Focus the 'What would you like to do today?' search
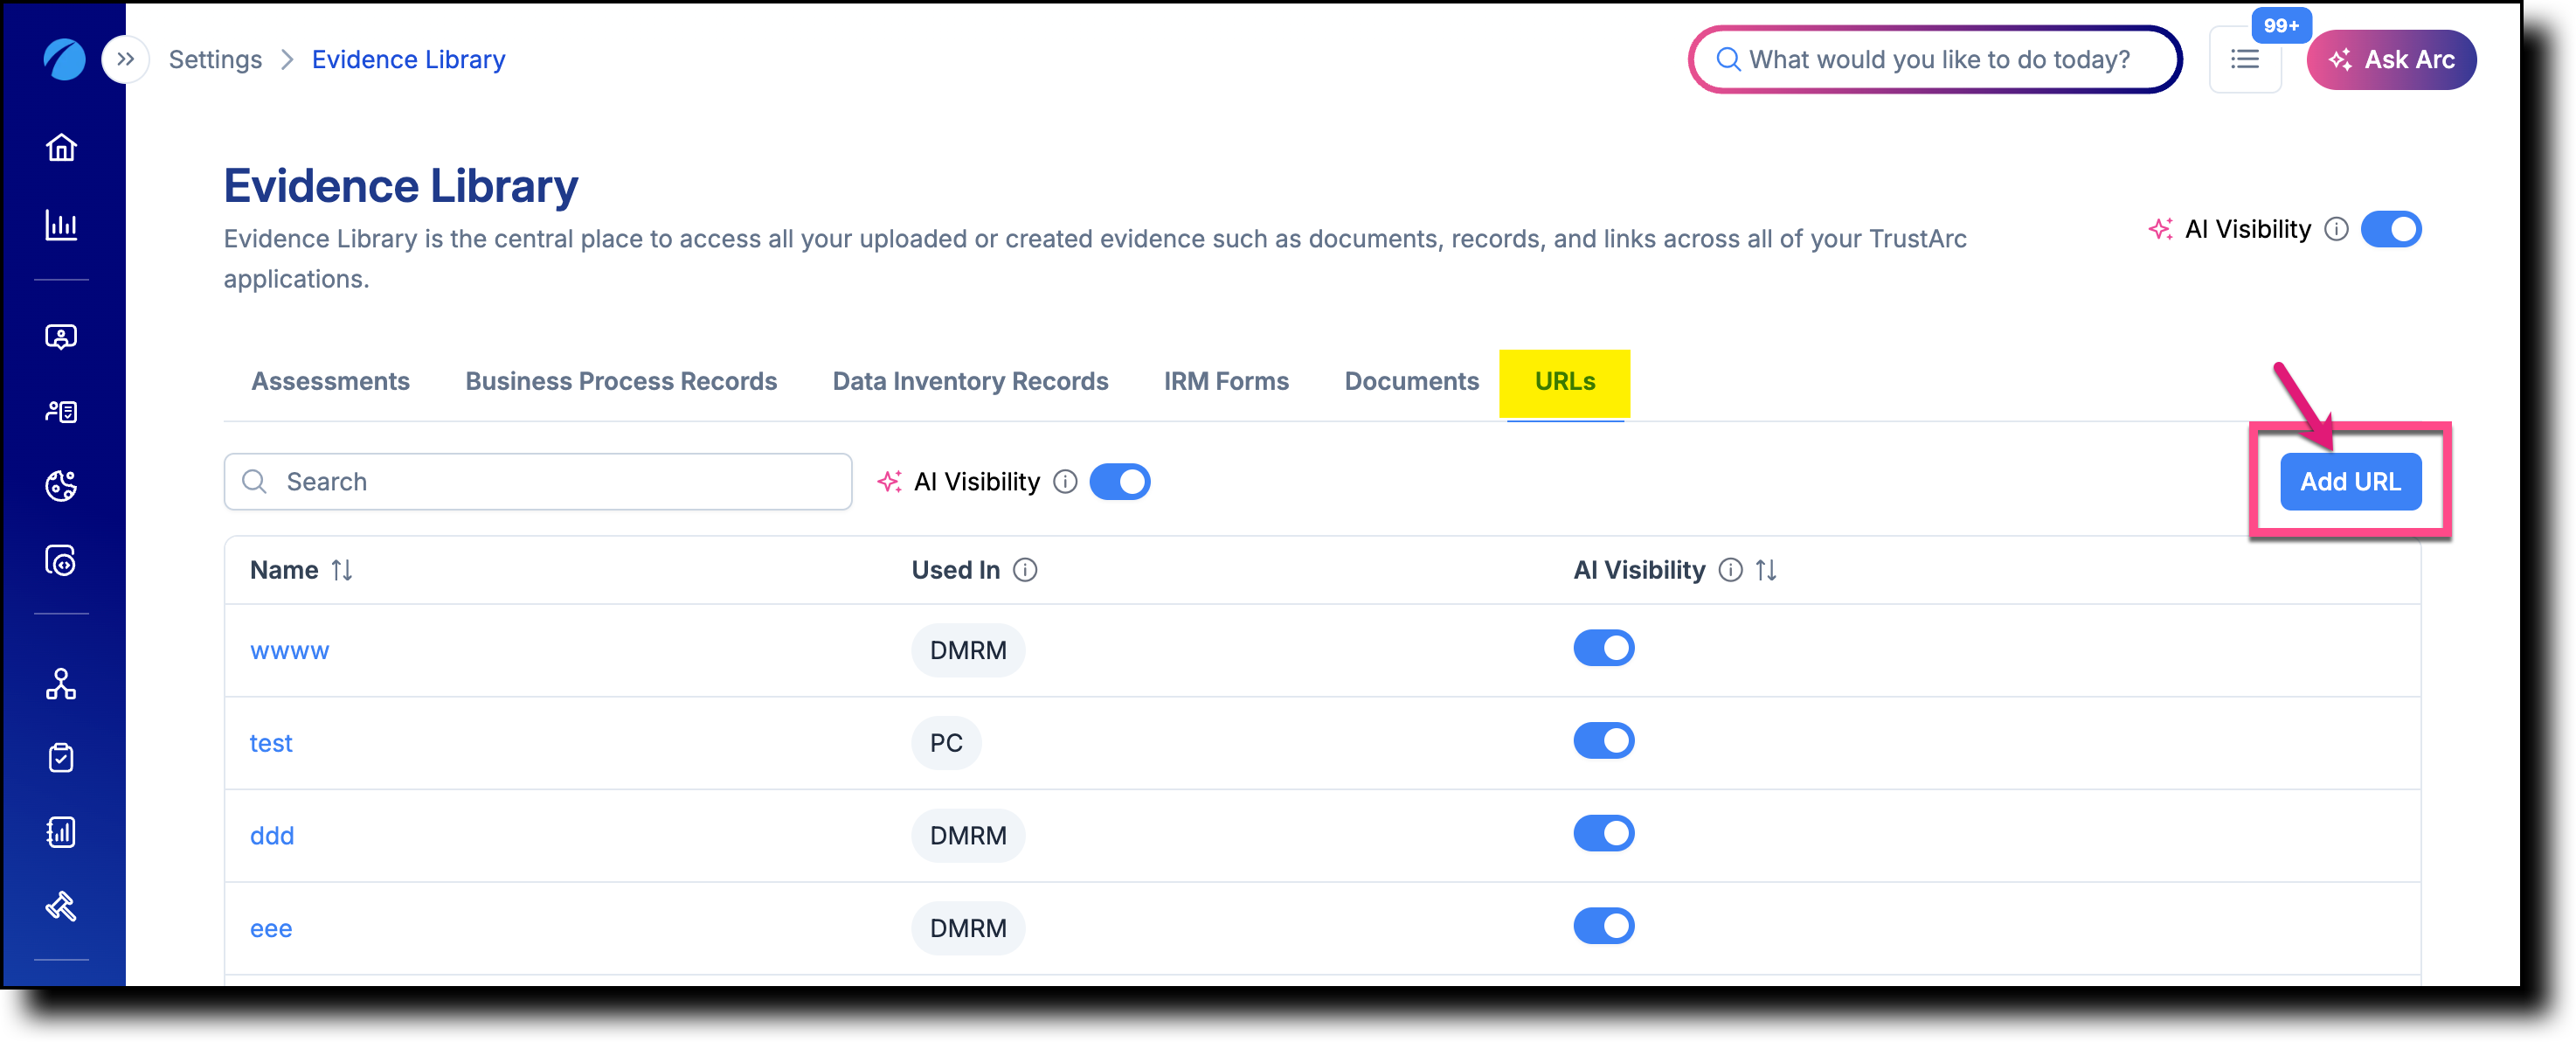The height and width of the screenshot is (1042, 2576). pyautogui.click(x=1935, y=60)
